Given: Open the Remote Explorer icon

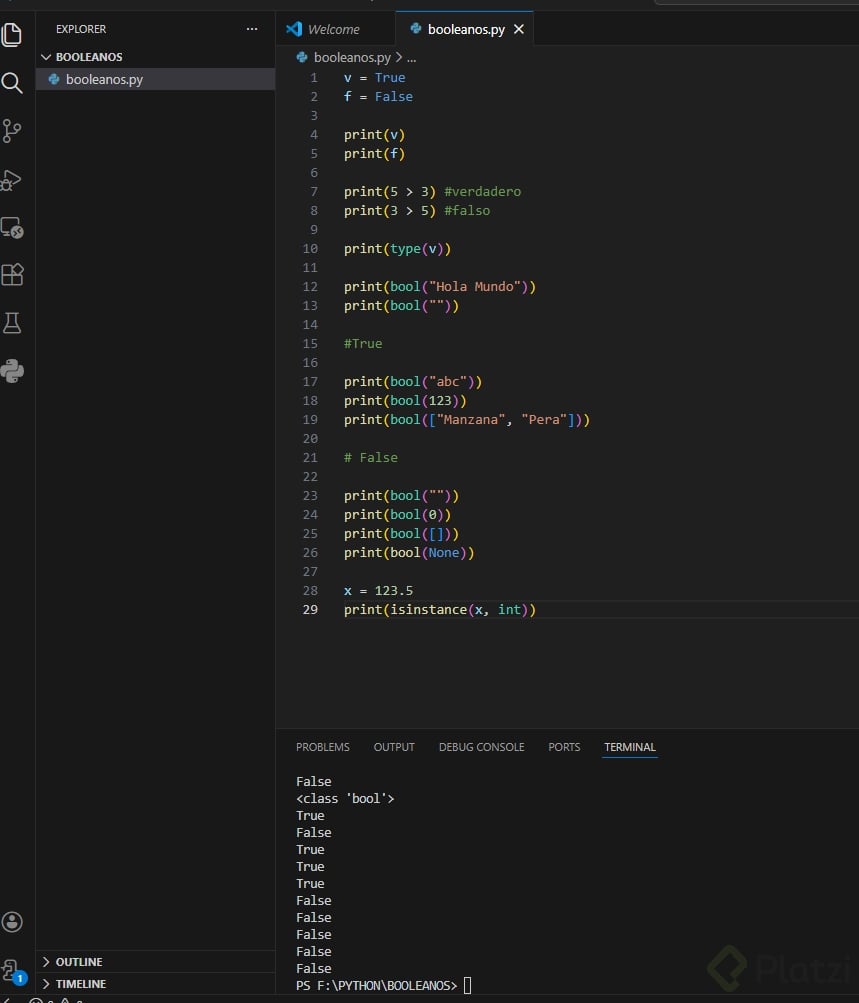Looking at the screenshot, I should 12,228.
